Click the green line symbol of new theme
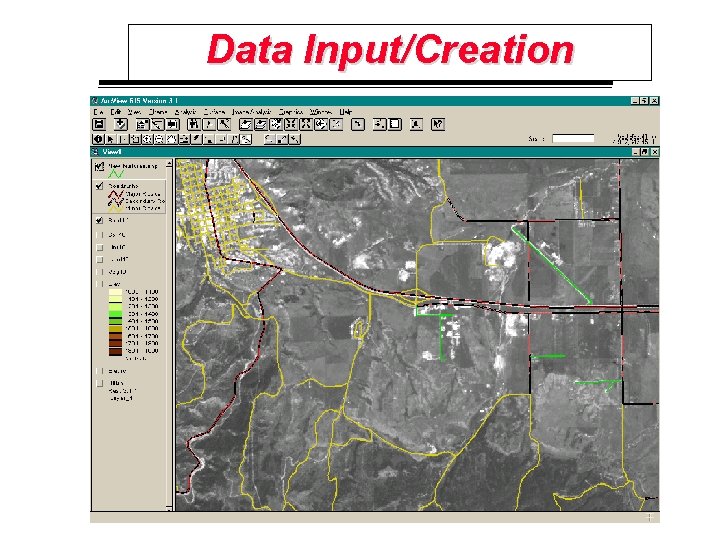 pos(116,174)
